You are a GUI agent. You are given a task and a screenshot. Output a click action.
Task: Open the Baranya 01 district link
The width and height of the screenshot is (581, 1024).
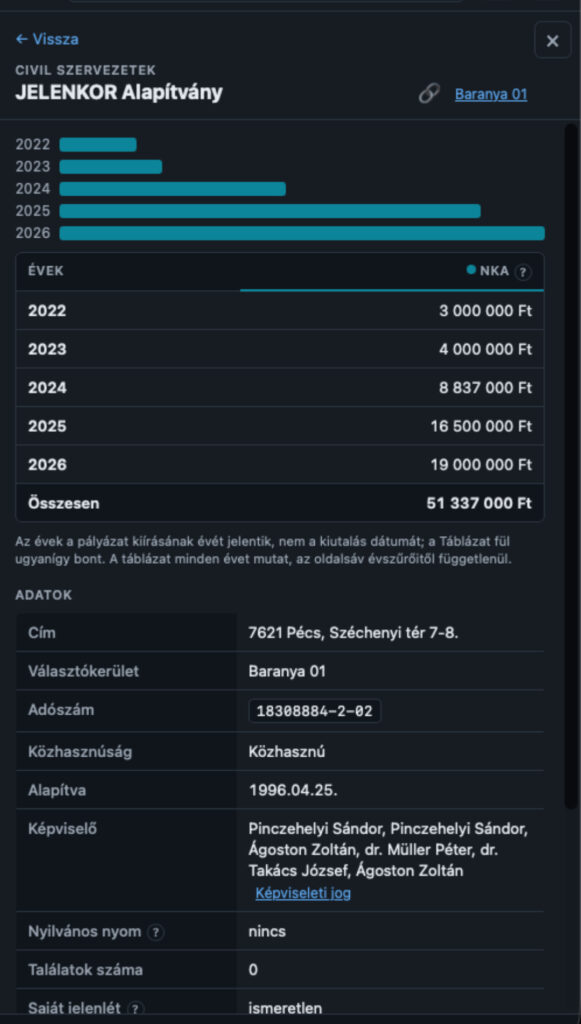click(491, 95)
